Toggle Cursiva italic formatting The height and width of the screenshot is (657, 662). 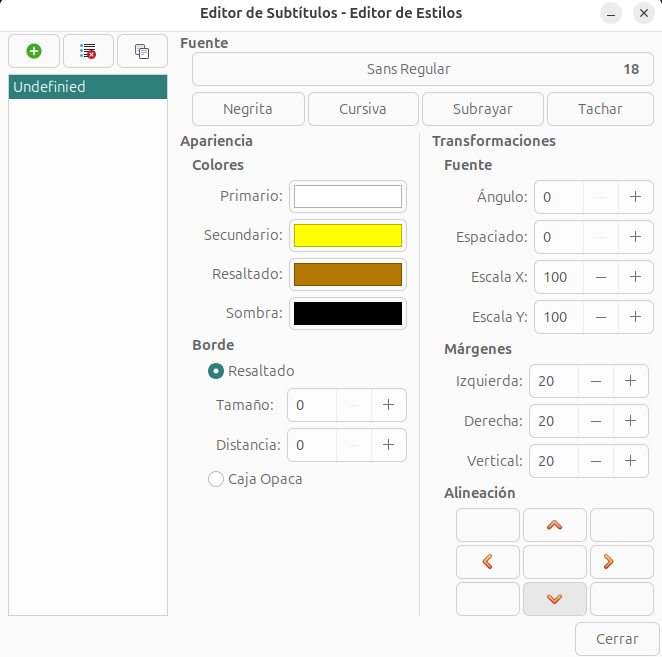[363, 109]
